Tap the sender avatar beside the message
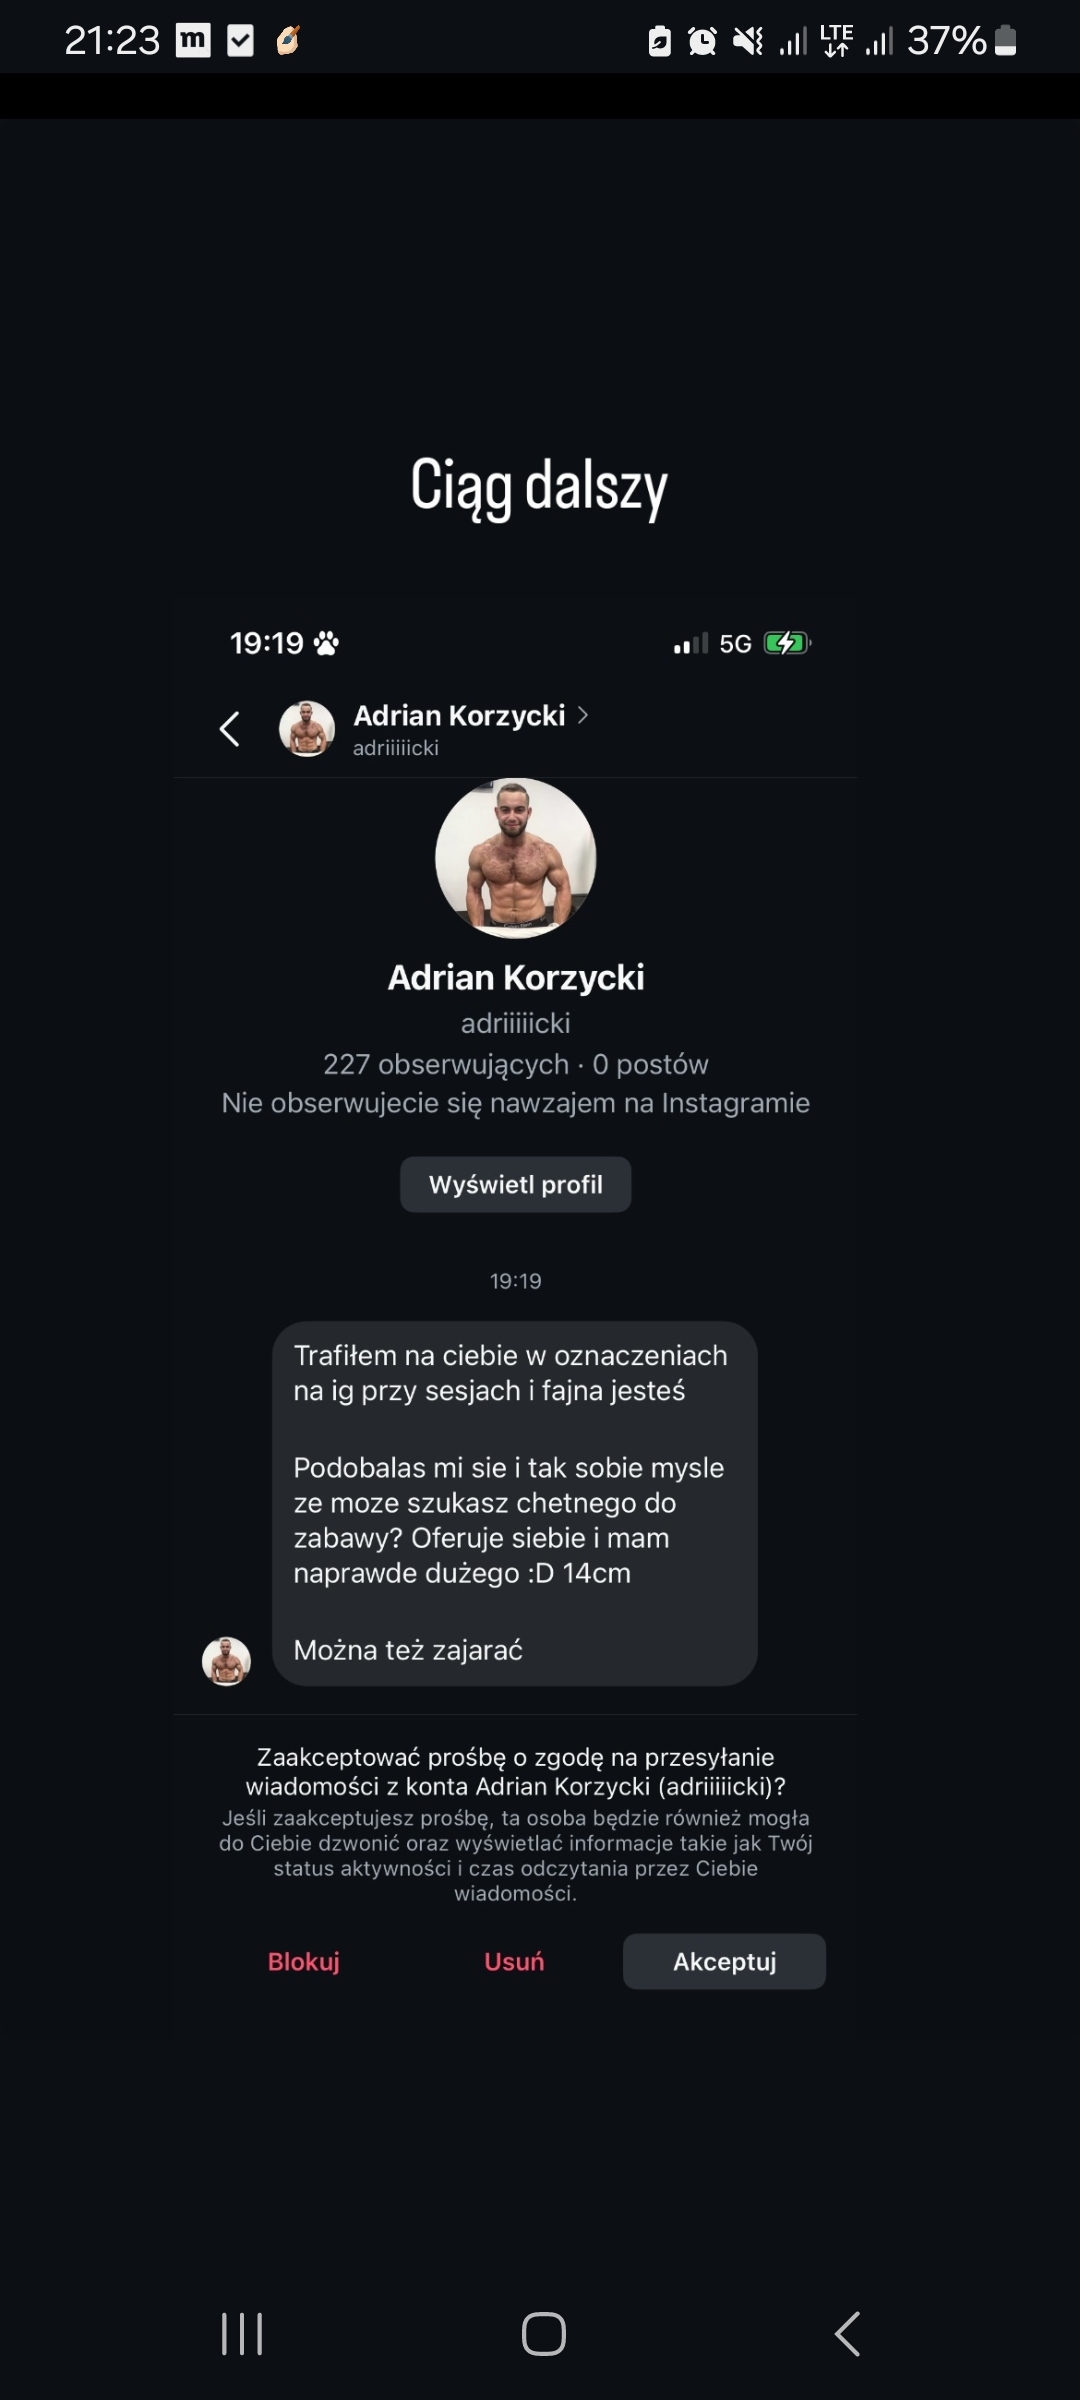The image size is (1080, 2400). point(227,1661)
